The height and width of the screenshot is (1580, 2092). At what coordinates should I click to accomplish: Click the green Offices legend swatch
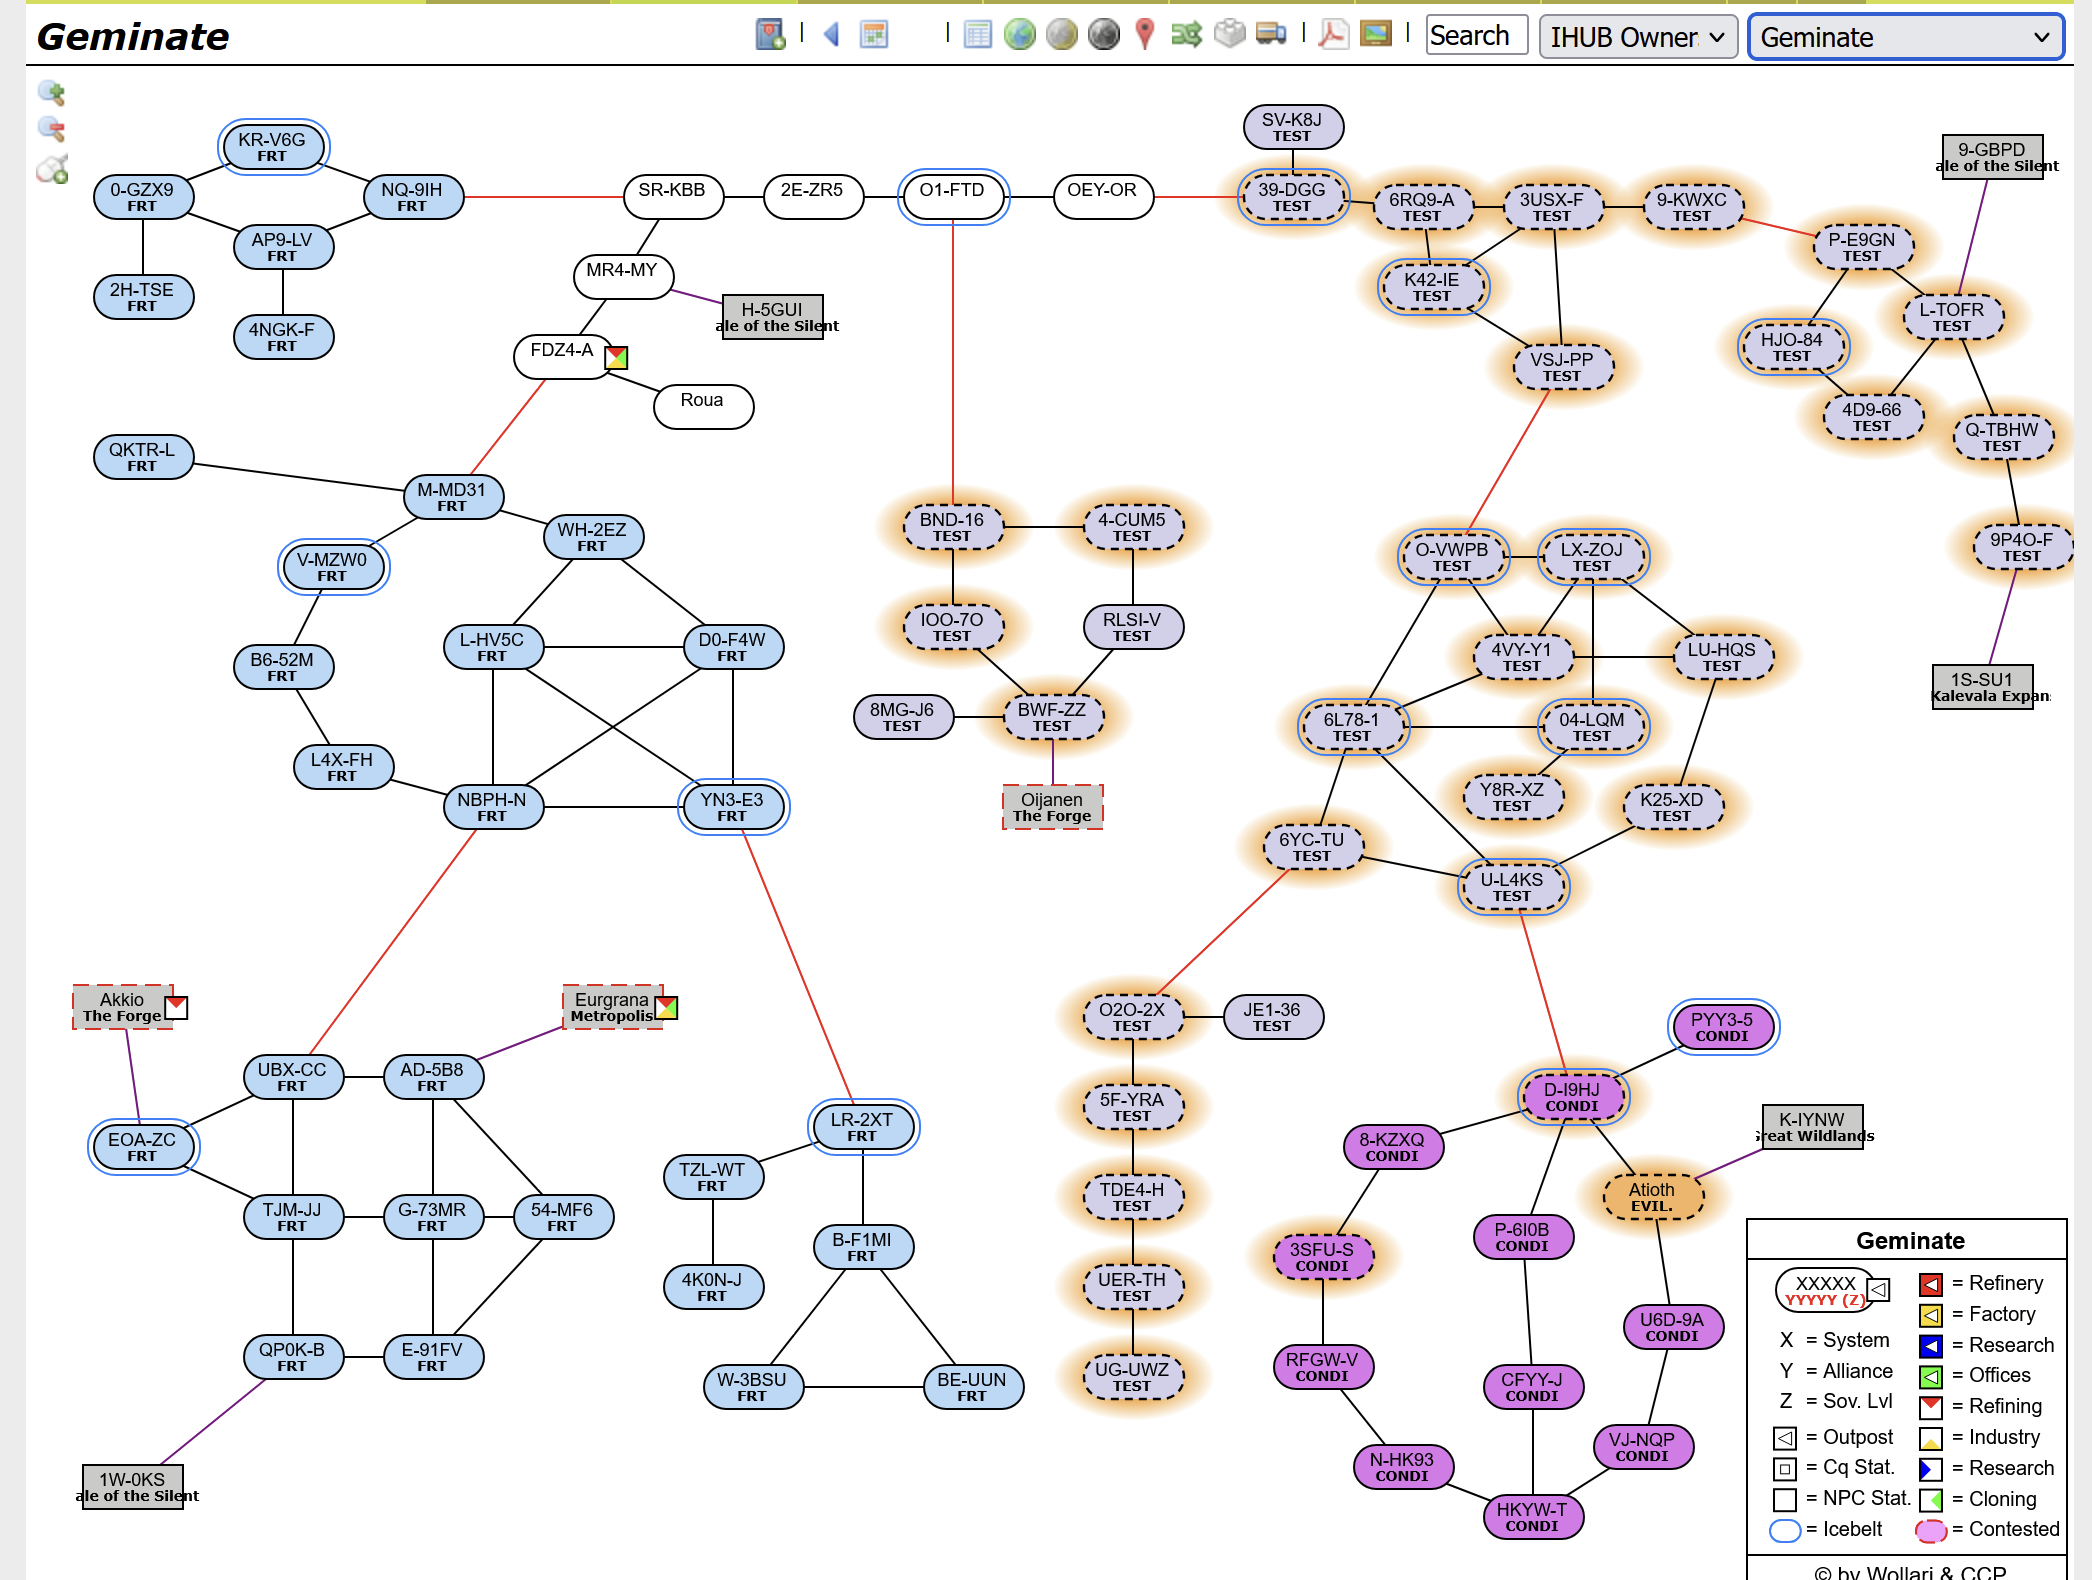point(1931,1377)
